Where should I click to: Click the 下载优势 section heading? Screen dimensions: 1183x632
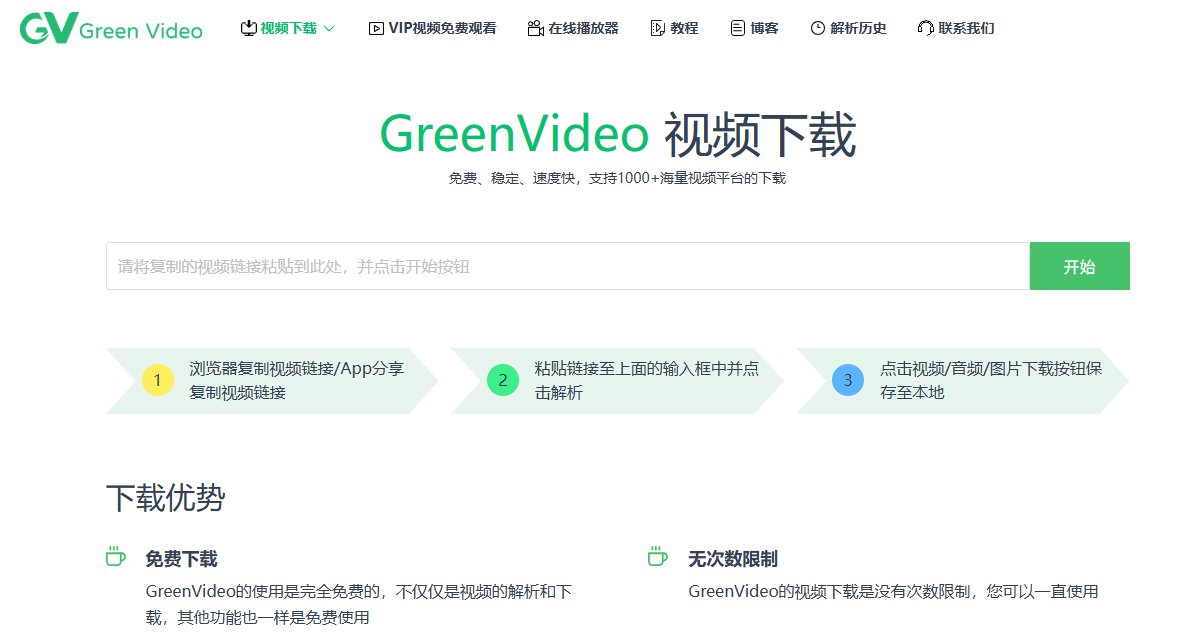(166, 498)
